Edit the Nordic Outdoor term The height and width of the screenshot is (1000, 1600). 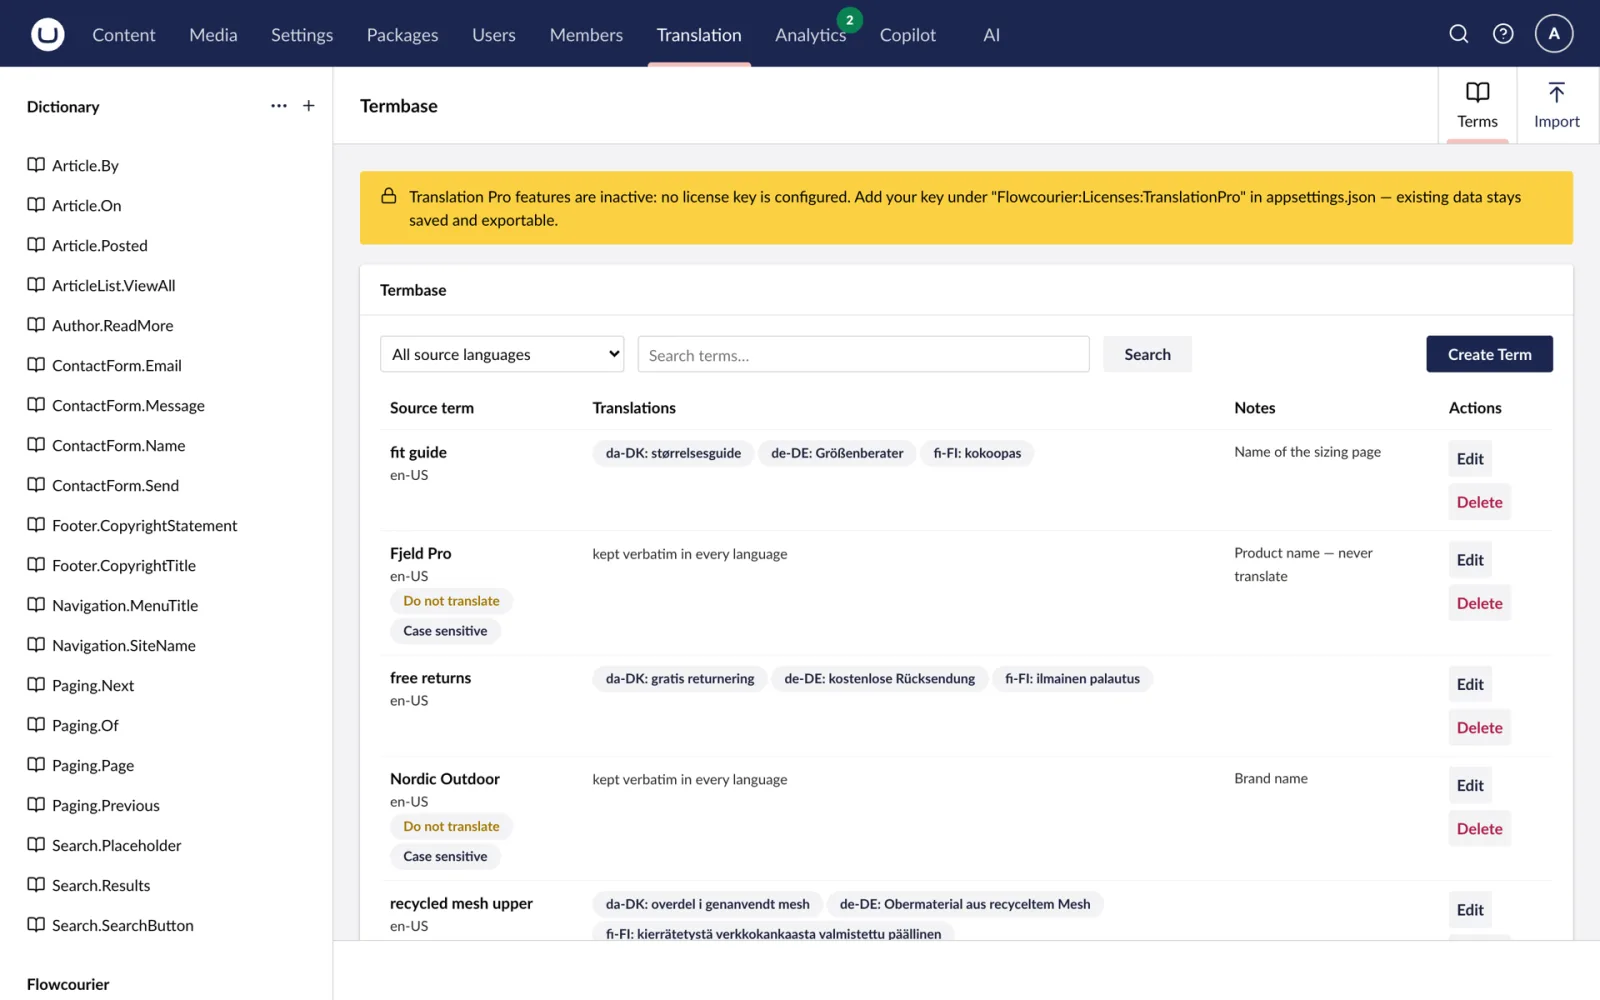click(x=1470, y=785)
